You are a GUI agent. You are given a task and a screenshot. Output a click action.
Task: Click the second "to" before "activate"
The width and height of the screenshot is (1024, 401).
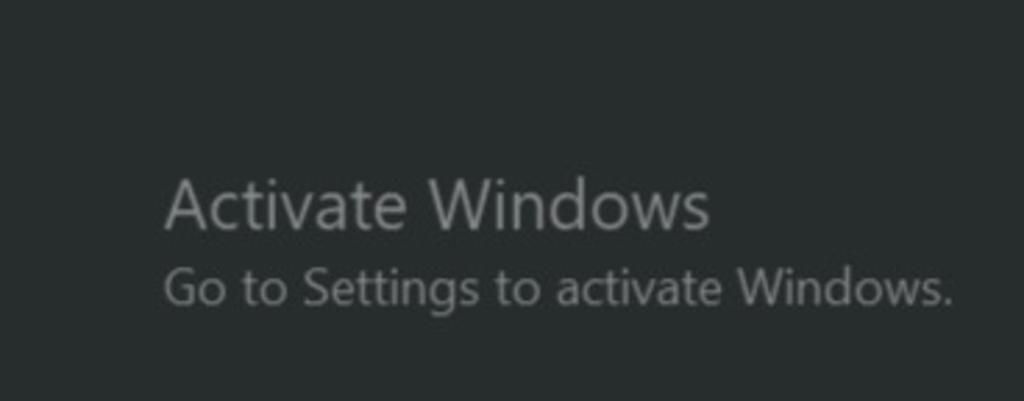pyautogui.click(x=518, y=290)
